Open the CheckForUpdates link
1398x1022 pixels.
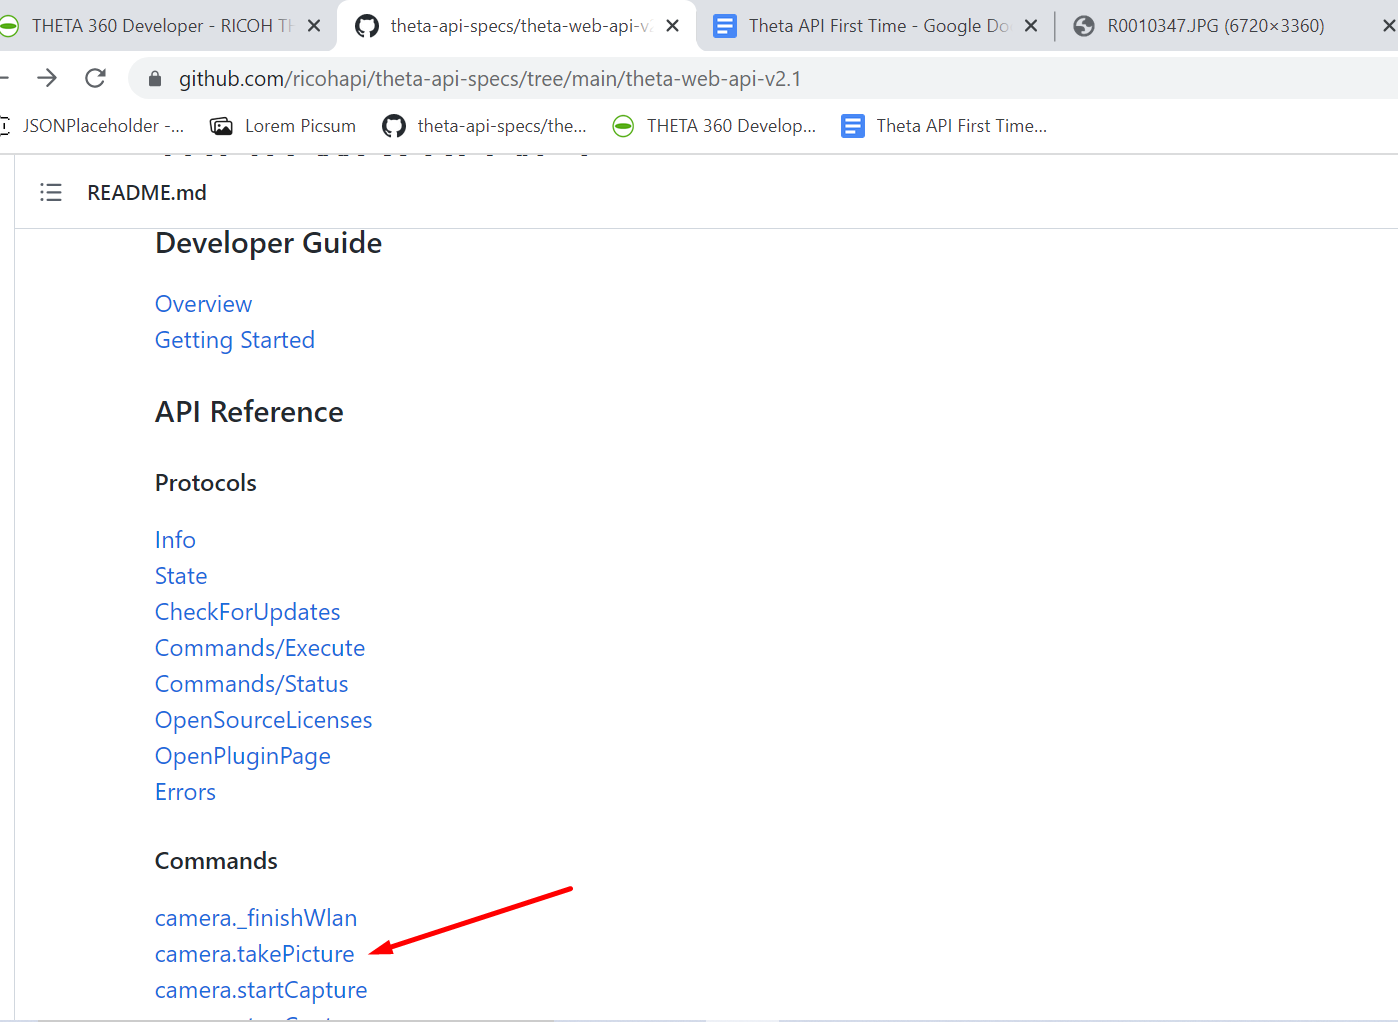click(247, 612)
